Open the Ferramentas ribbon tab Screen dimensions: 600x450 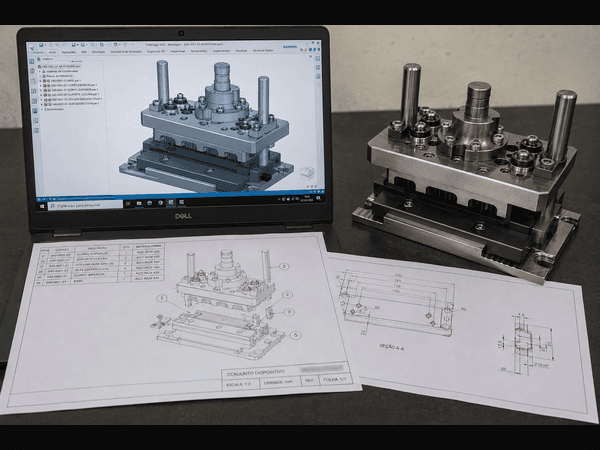point(199,51)
